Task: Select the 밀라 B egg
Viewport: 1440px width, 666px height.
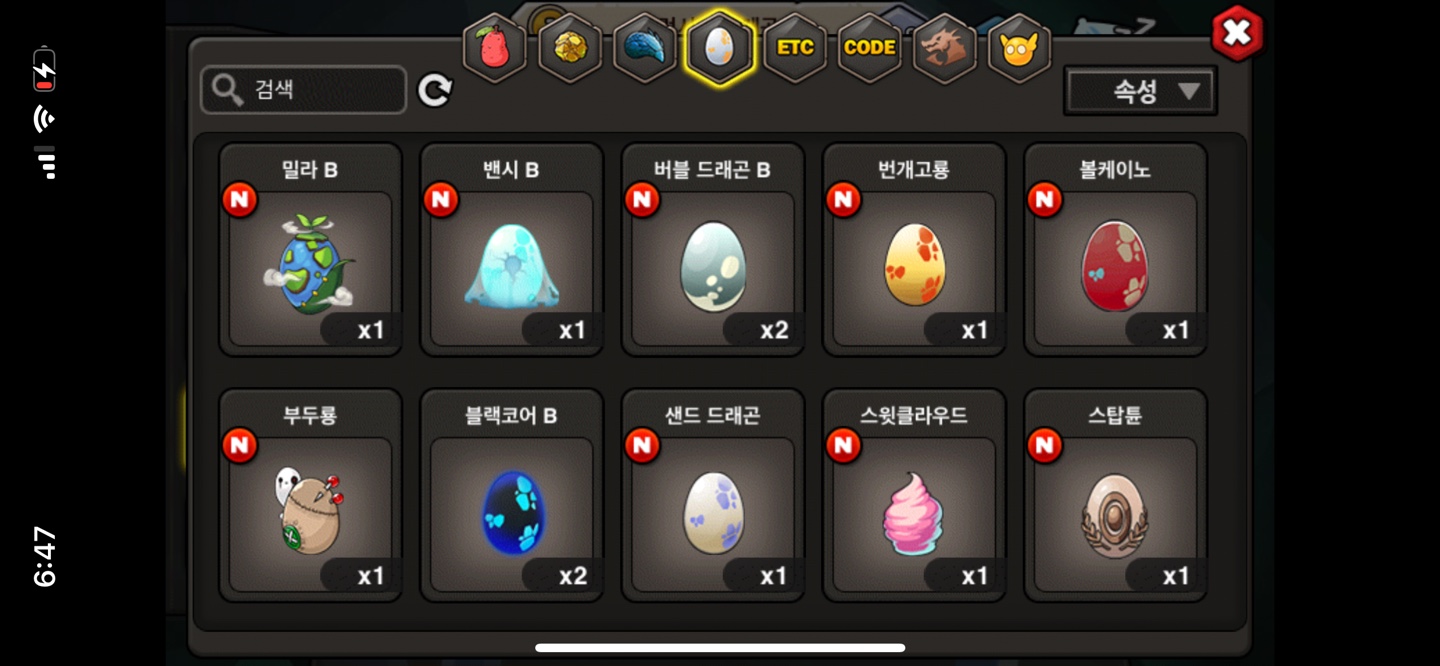Action: click(x=310, y=250)
